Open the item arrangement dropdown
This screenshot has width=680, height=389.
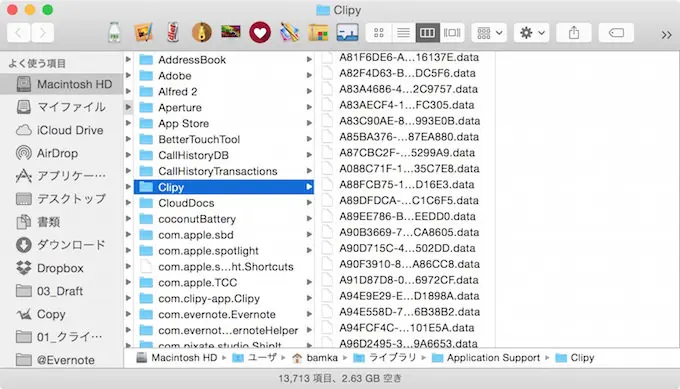coord(489,33)
